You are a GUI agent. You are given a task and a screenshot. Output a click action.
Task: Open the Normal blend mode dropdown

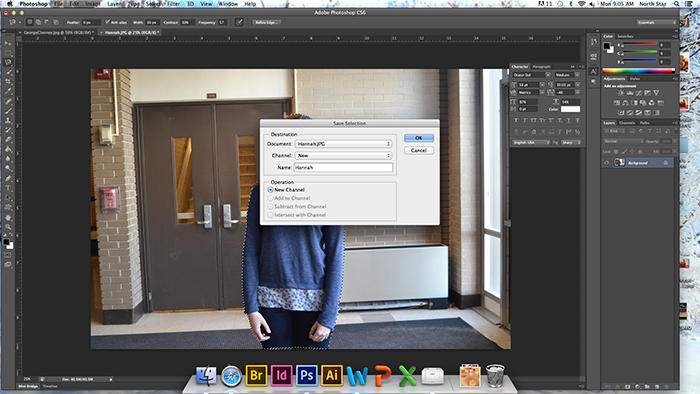[x=623, y=141]
